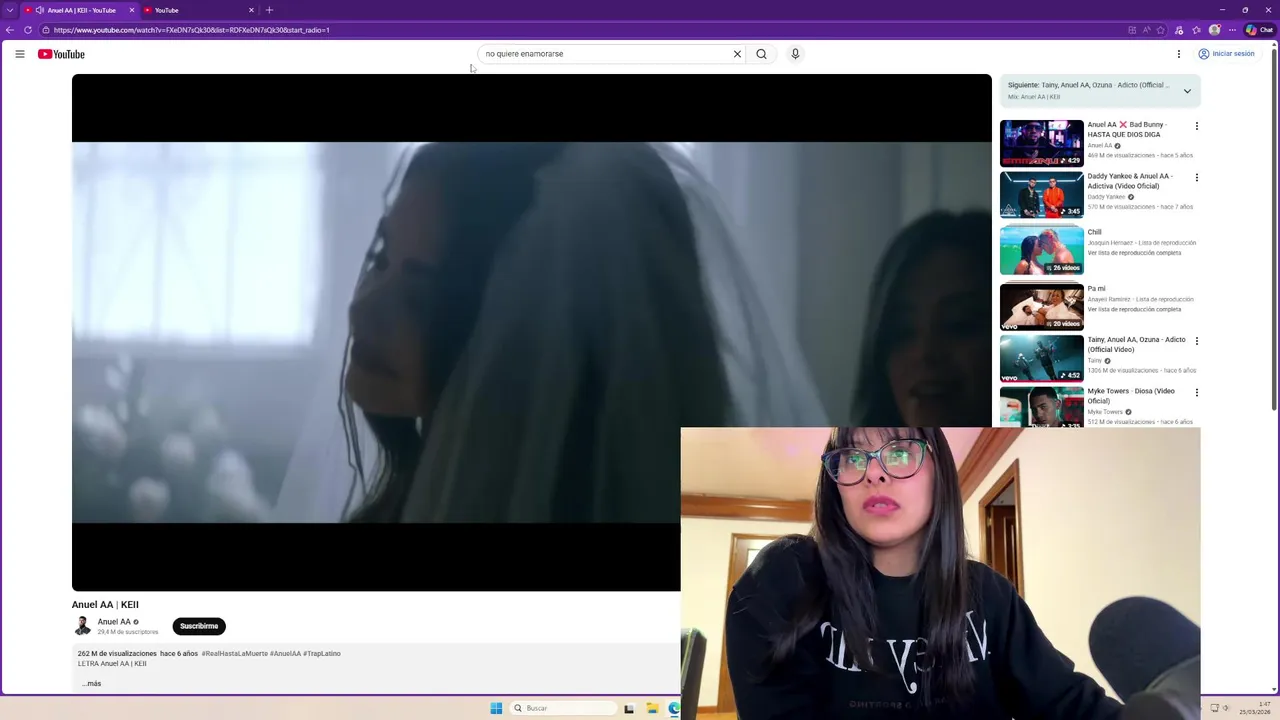Click the #AnuelAA hashtag
This screenshot has width=1280, height=720.
285,654
